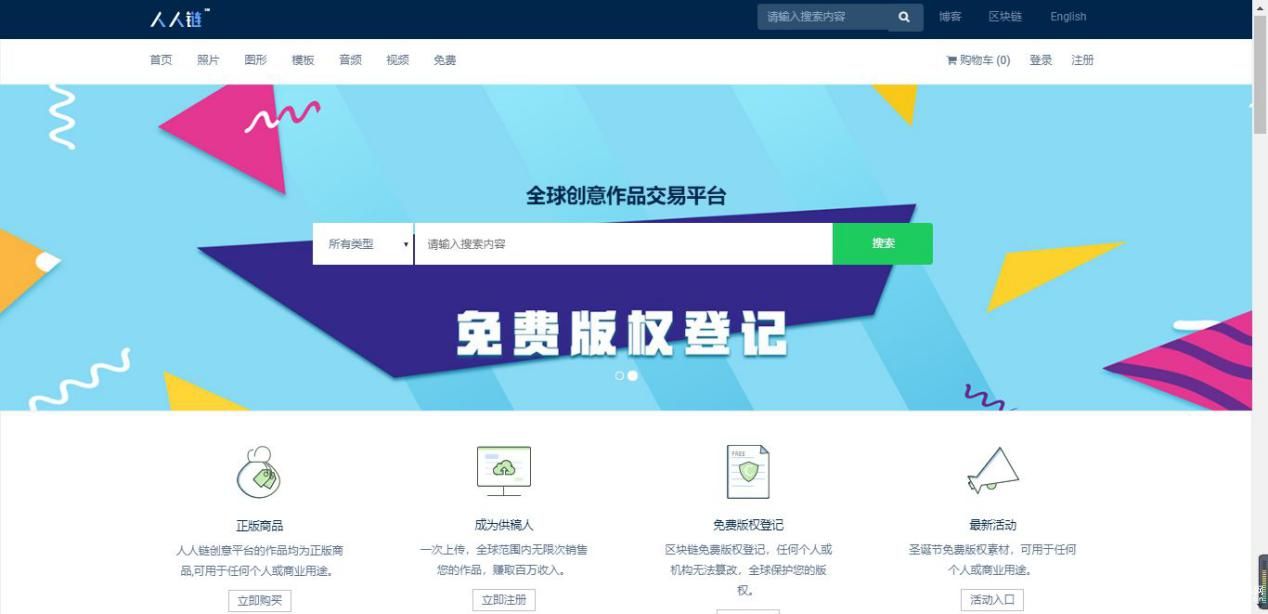Viewport: 1268px width, 614px height.
Task: Open the 模板 section
Action: 302,60
